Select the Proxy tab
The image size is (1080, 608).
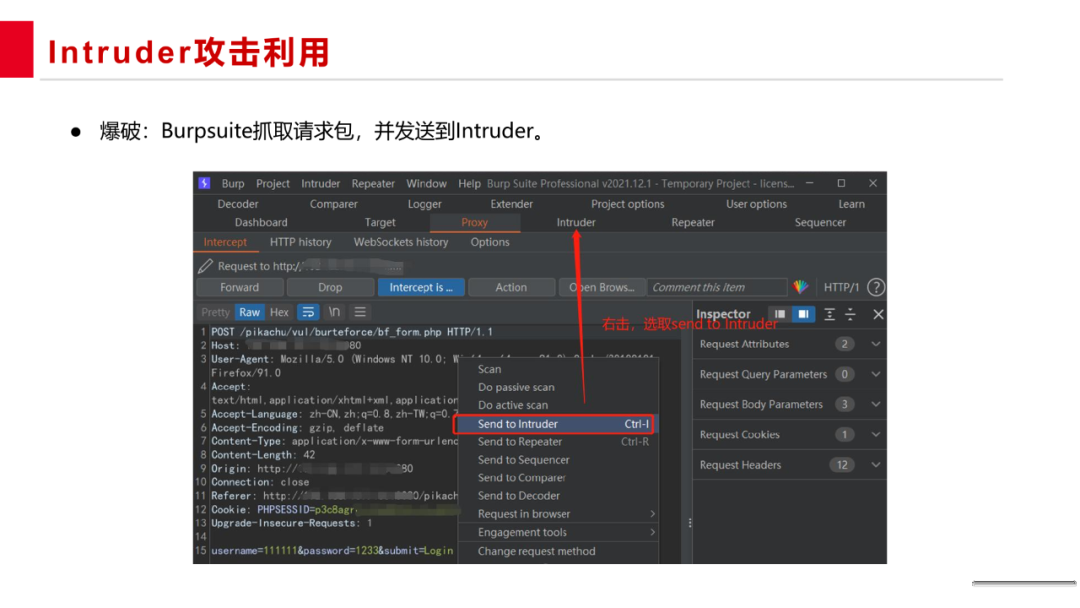pyautogui.click(x=475, y=222)
